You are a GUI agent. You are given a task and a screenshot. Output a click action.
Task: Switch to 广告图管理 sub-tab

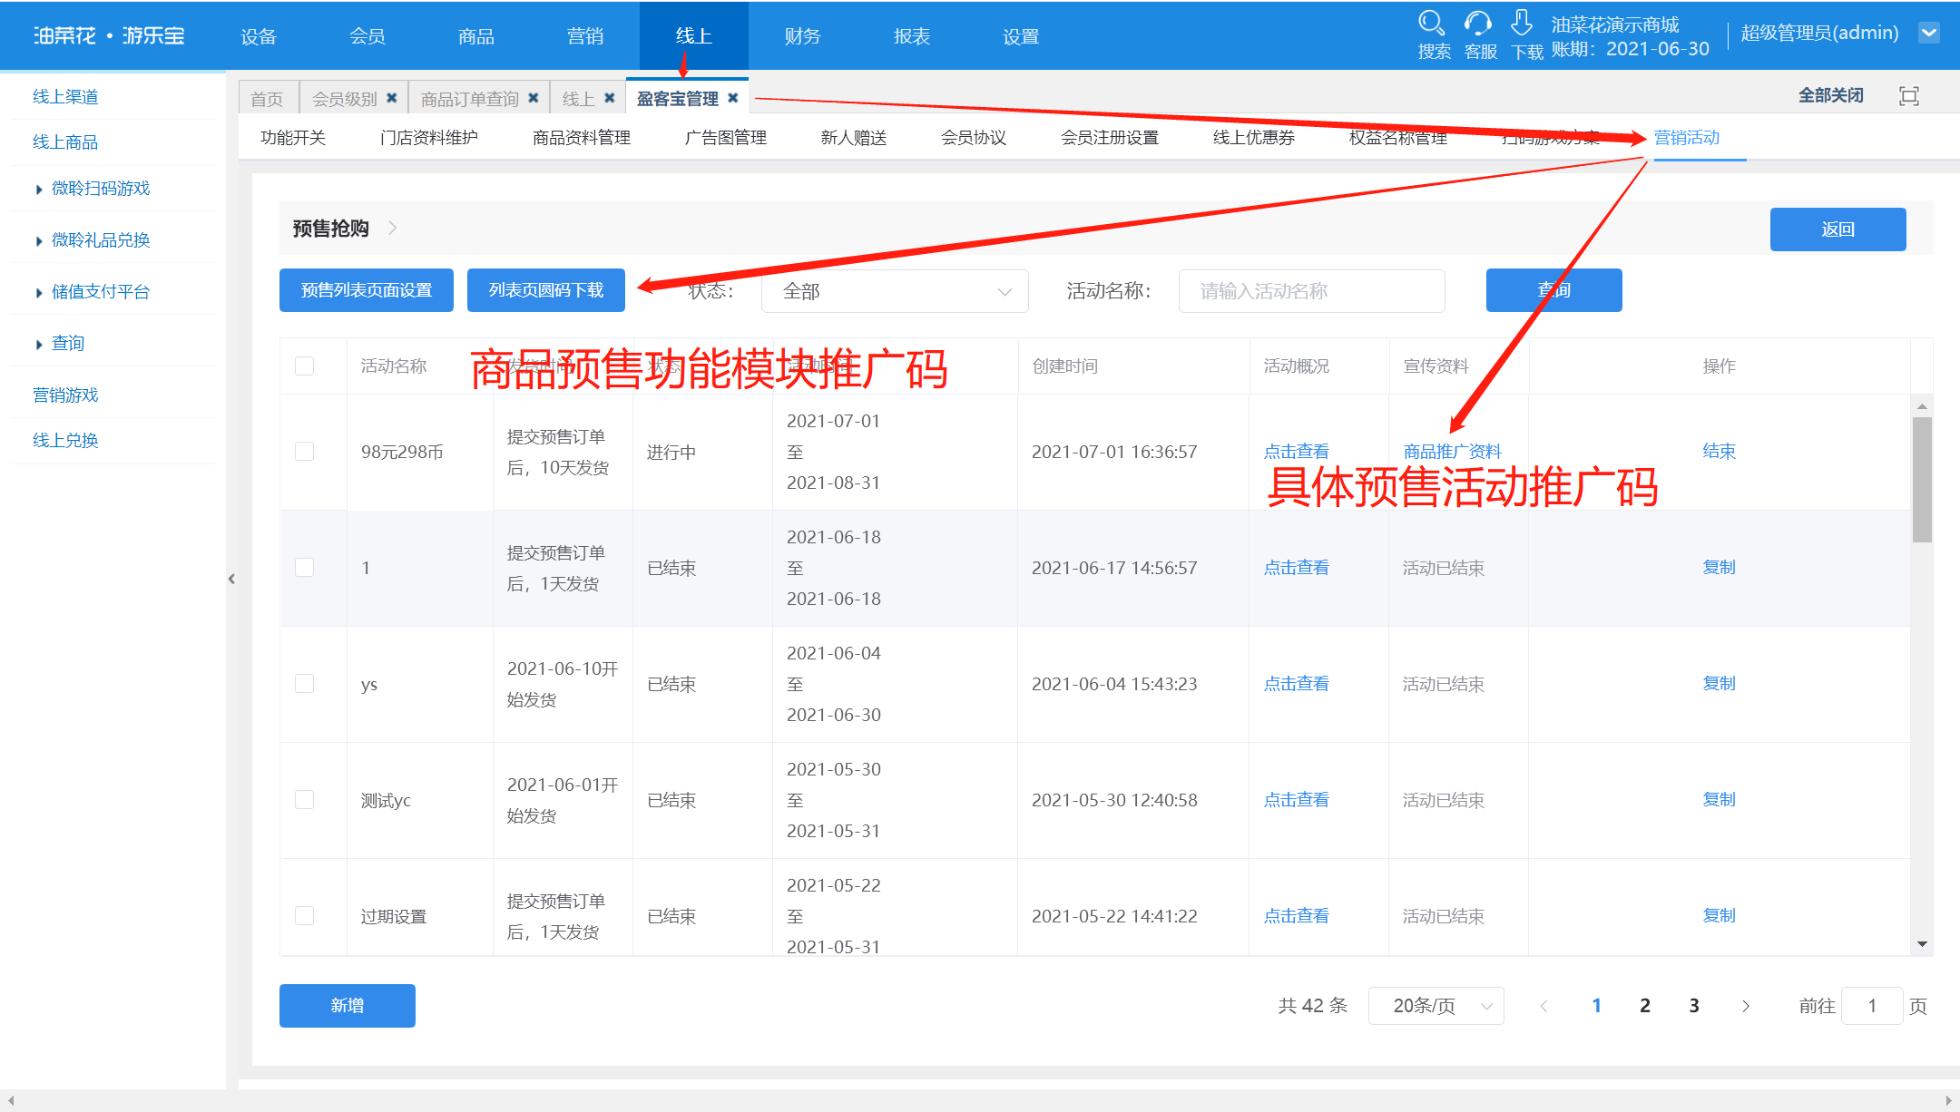pos(726,138)
